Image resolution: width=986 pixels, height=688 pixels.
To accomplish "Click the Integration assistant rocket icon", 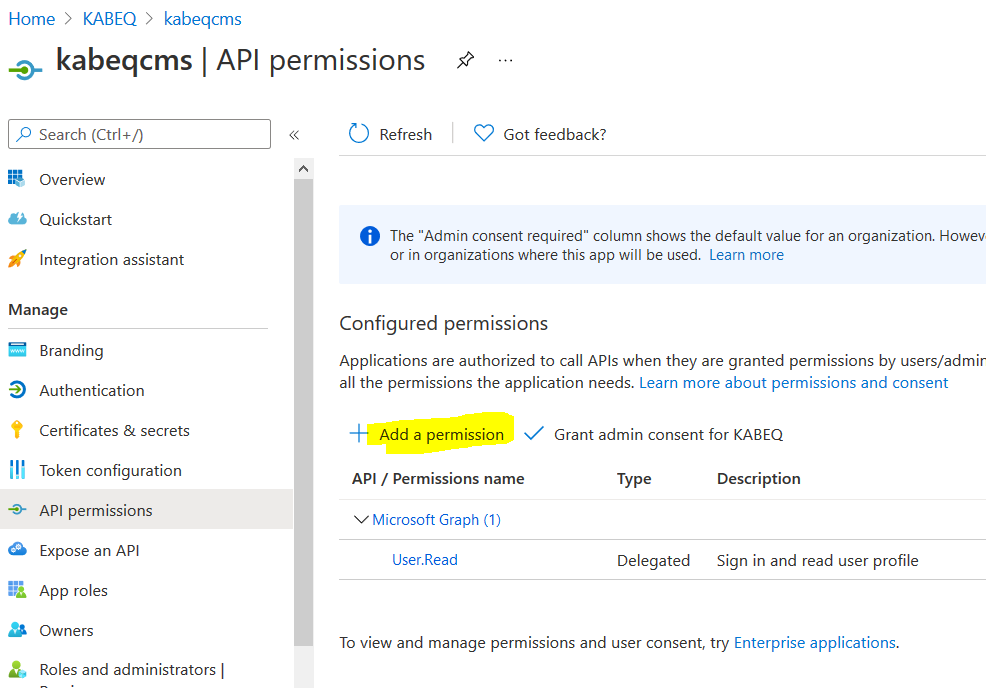I will [x=17, y=260].
